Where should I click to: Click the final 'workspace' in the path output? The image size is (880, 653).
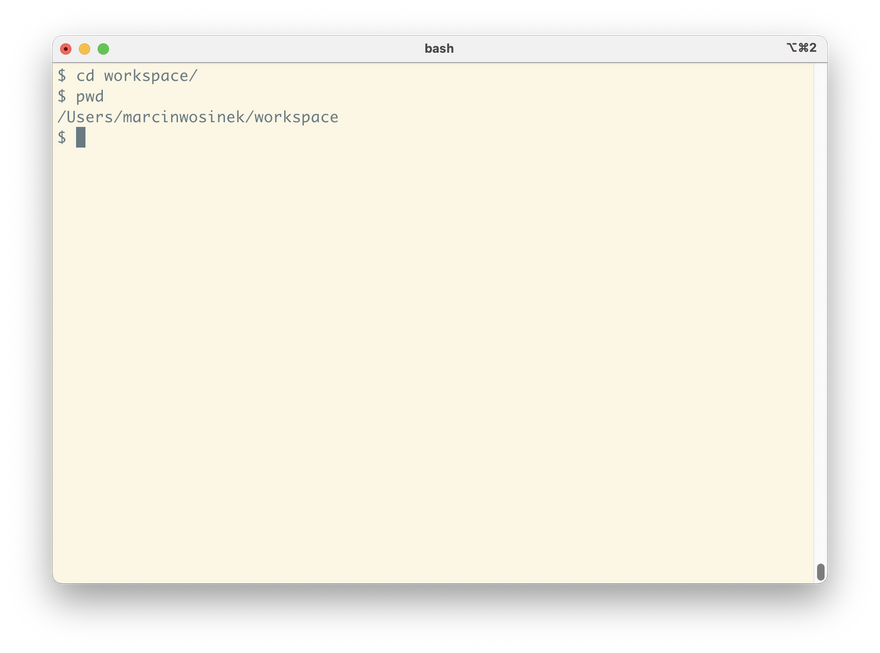click(x=297, y=117)
